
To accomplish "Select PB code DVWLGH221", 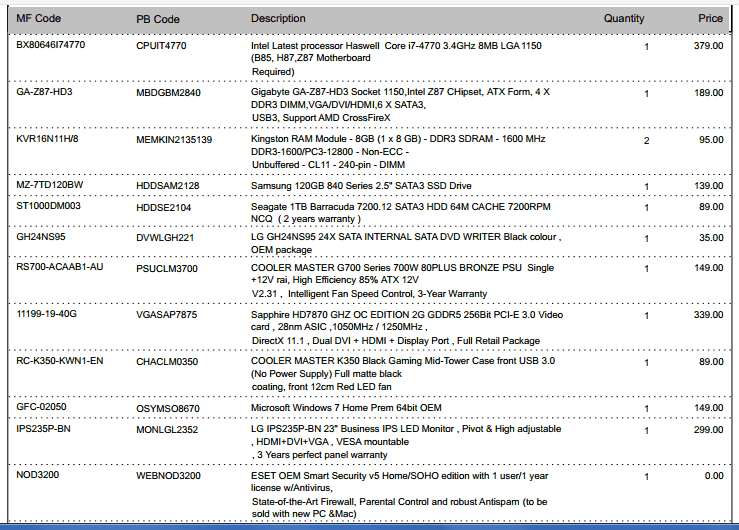I will point(165,238).
